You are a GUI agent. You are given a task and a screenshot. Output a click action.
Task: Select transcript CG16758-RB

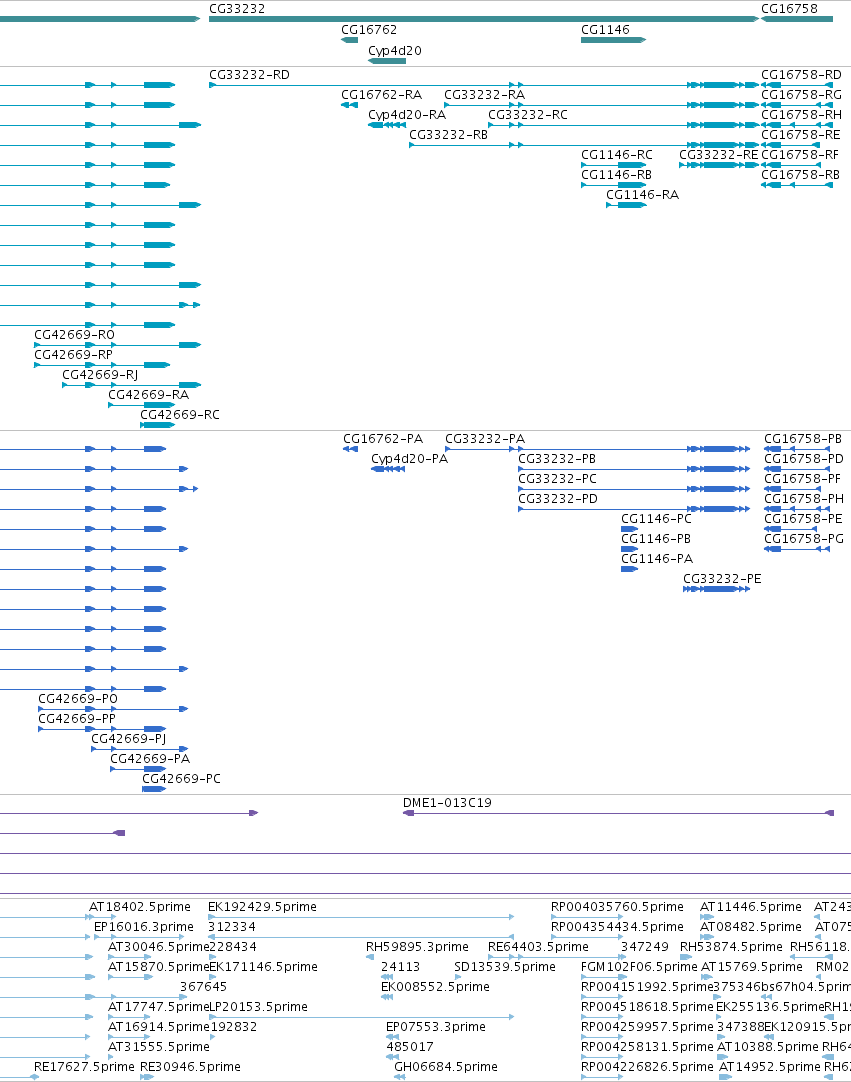pyautogui.click(x=801, y=175)
